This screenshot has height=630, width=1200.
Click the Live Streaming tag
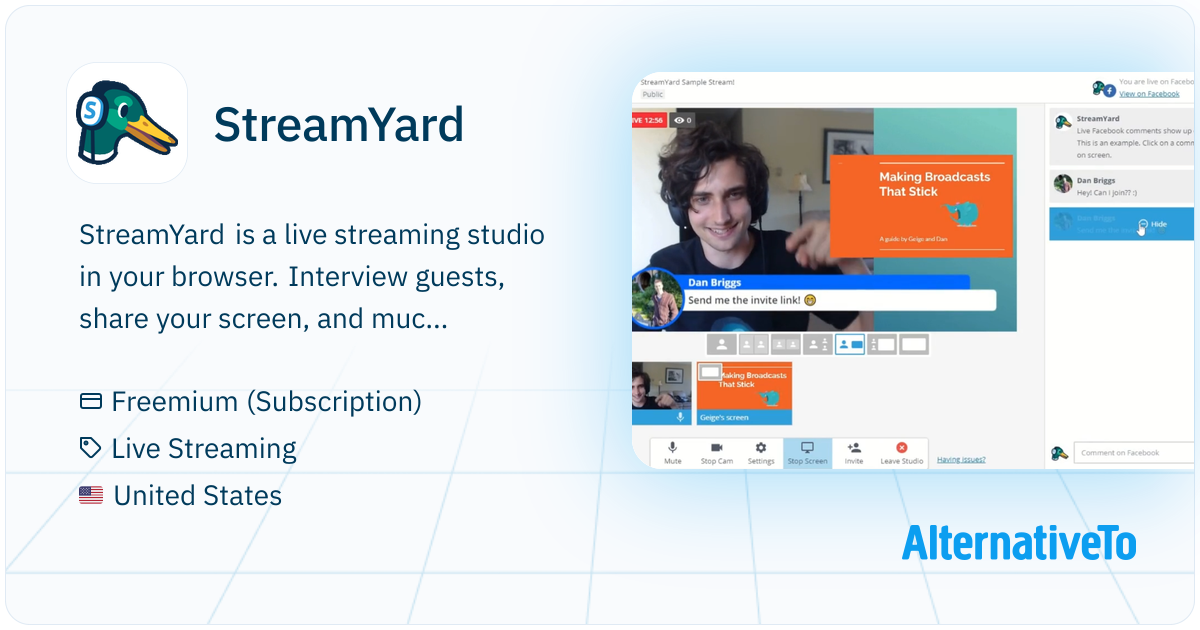[x=204, y=448]
